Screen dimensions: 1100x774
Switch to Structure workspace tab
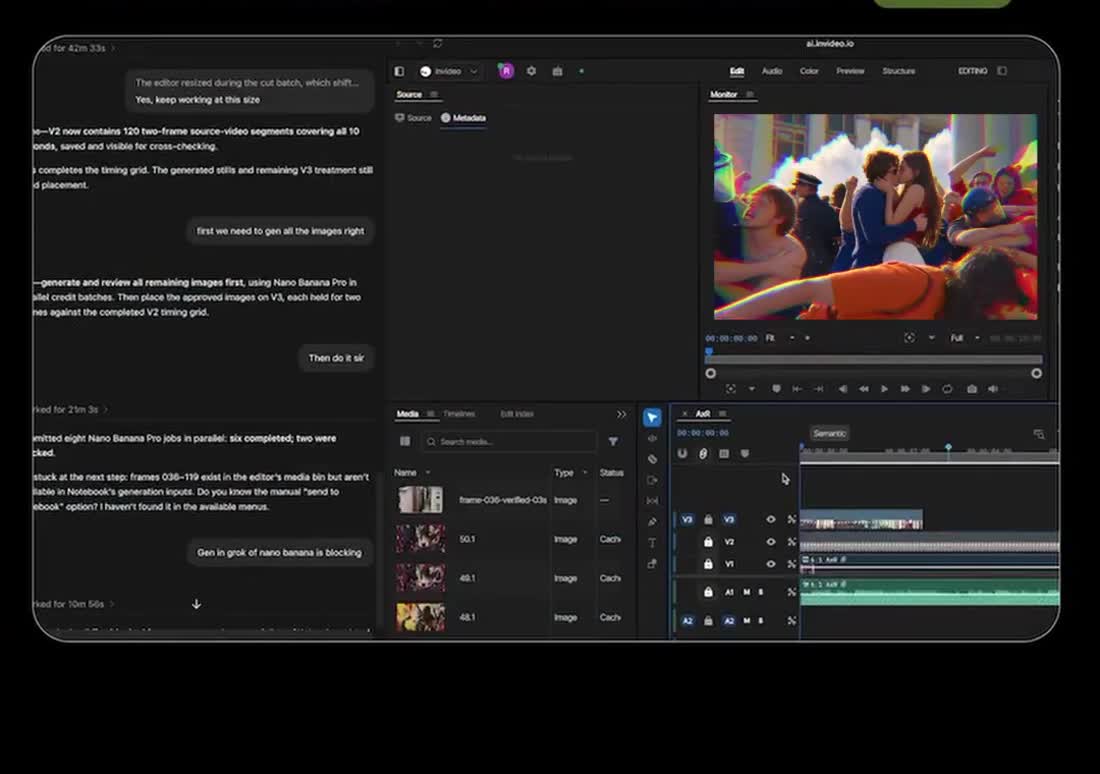(x=899, y=71)
